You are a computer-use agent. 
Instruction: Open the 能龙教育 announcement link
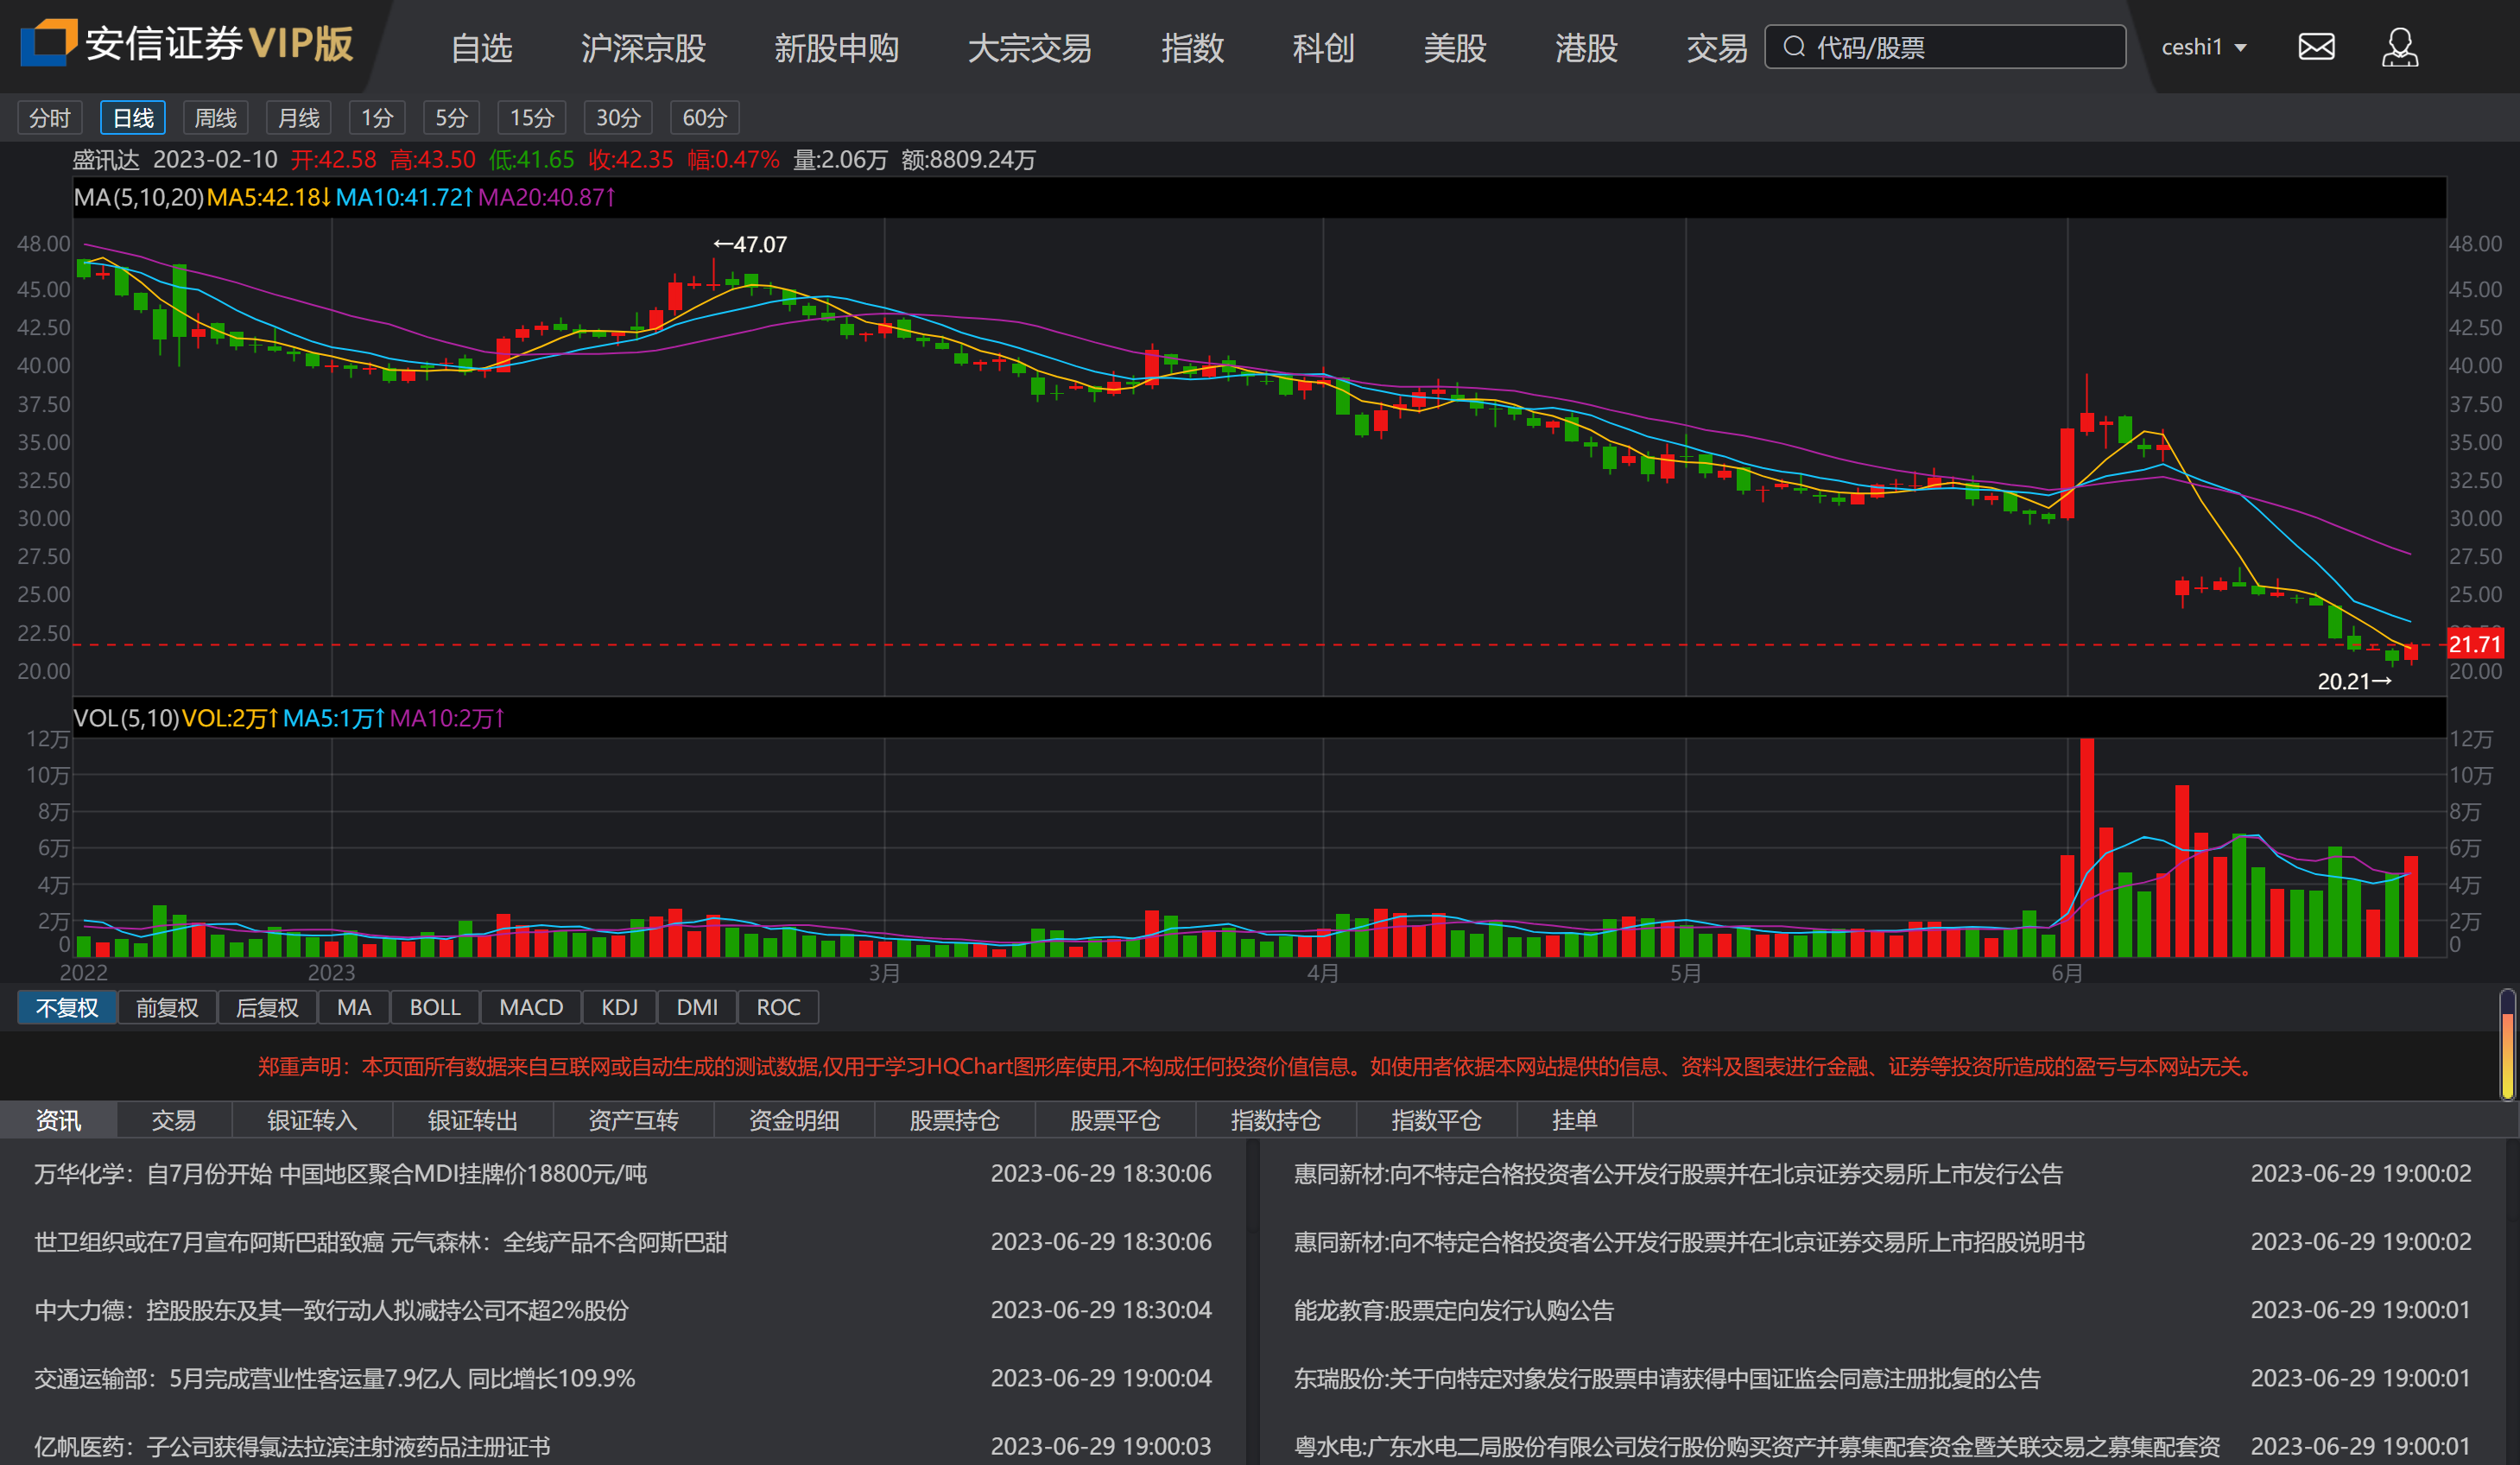[1453, 1310]
